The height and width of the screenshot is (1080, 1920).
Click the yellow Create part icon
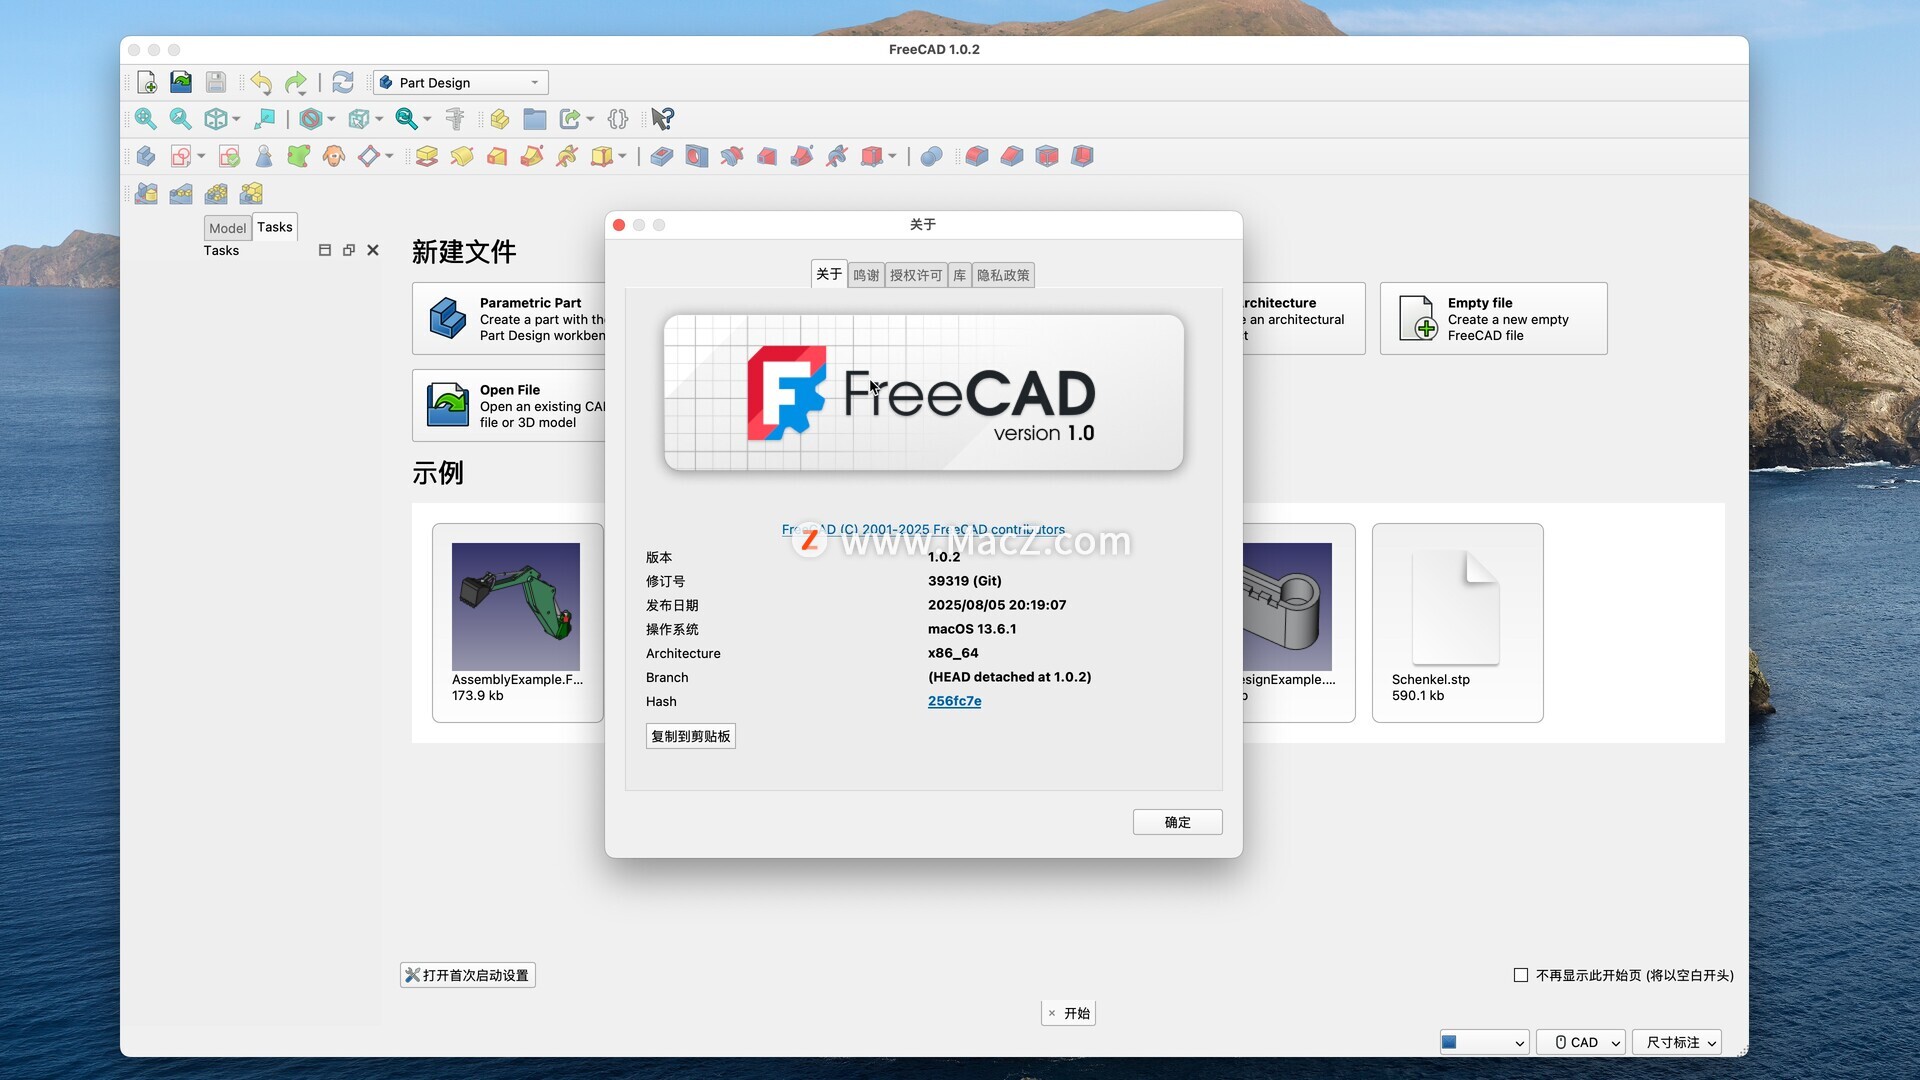(500, 119)
